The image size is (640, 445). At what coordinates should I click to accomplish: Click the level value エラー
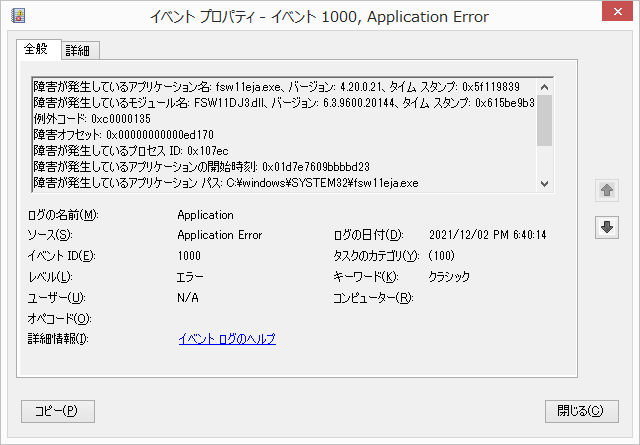190,277
